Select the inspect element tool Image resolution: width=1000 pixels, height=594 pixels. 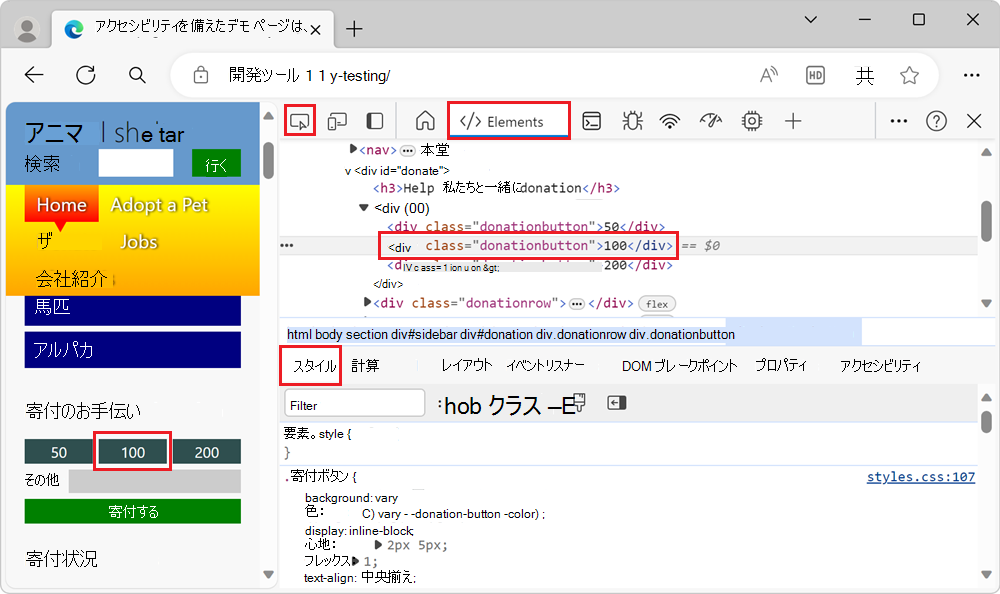coord(299,120)
